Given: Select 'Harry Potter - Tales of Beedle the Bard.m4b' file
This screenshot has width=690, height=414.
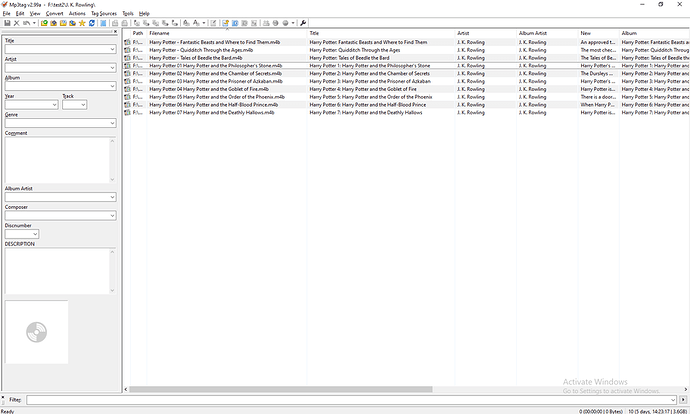Looking at the screenshot, I should [196, 58].
